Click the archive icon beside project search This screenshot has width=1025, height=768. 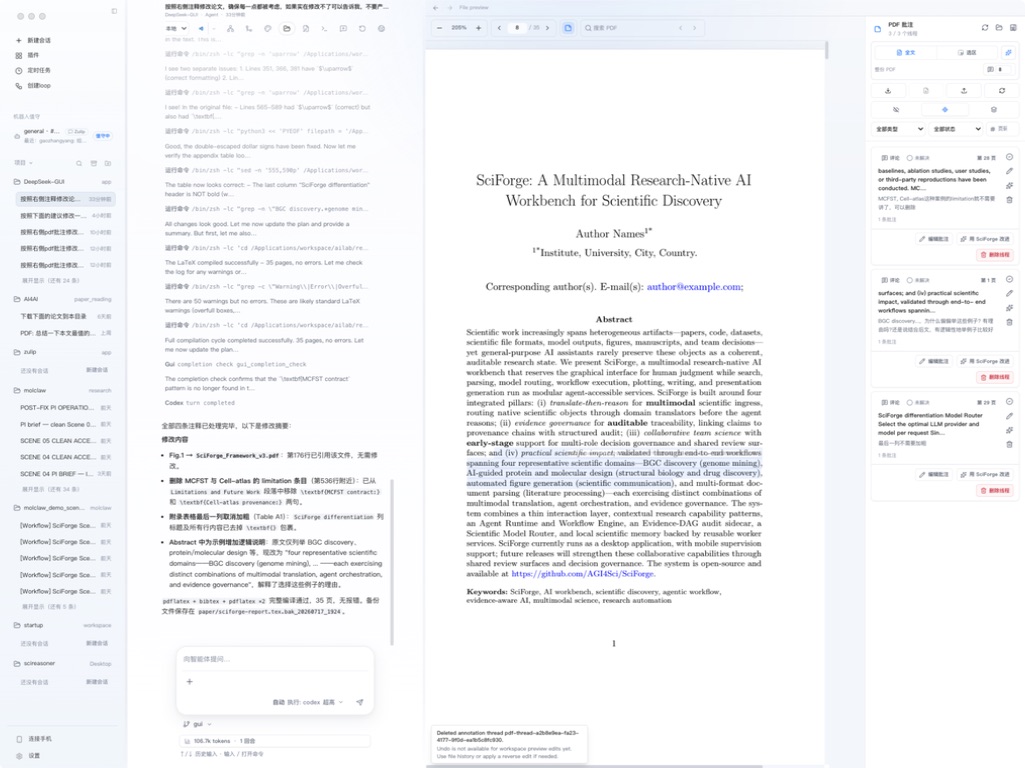point(93,163)
